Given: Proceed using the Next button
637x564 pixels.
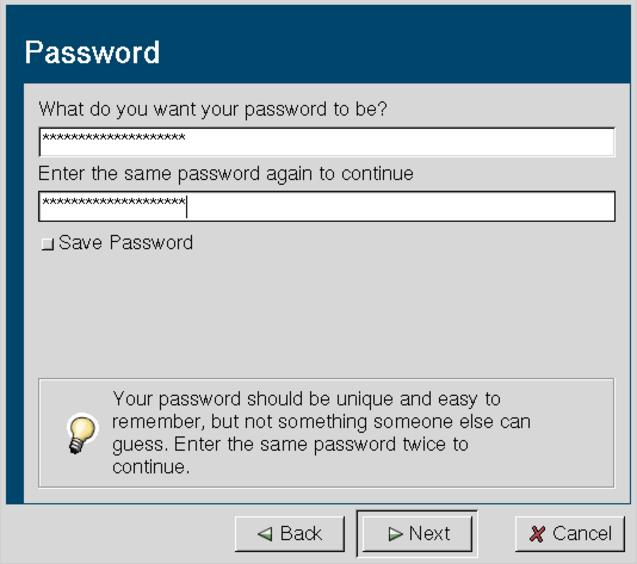Looking at the screenshot, I should pos(417,534).
